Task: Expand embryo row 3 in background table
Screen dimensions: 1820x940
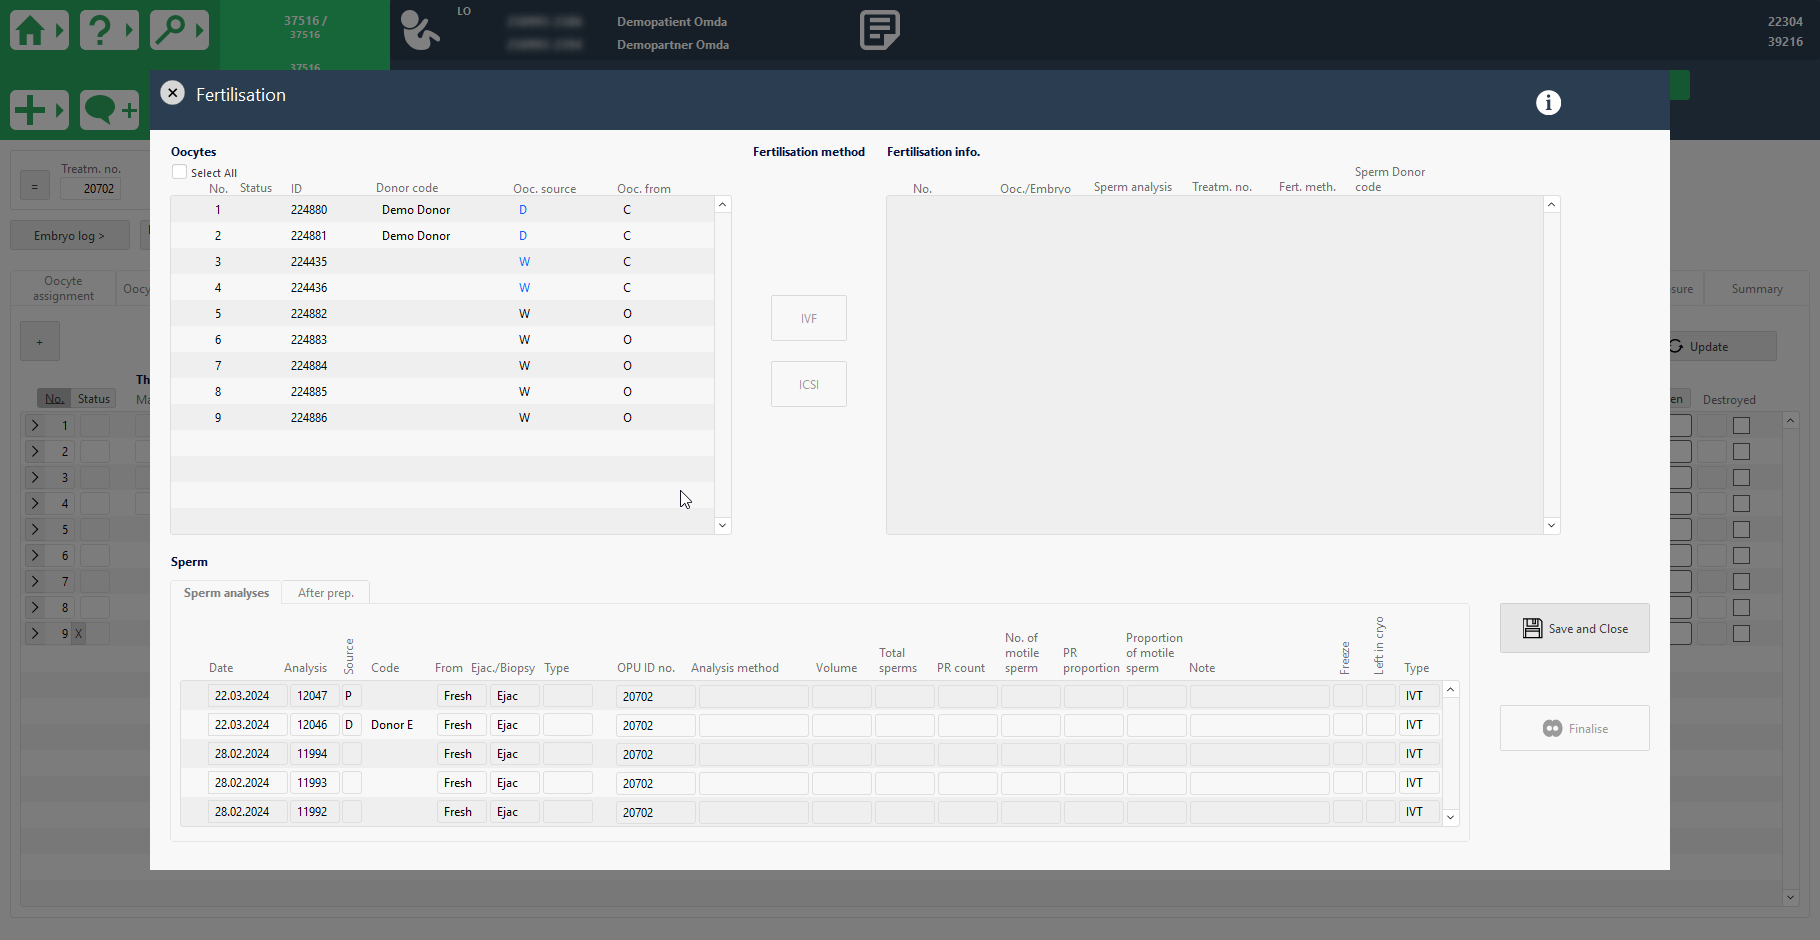Action: pyautogui.click(x=35, y=477)
